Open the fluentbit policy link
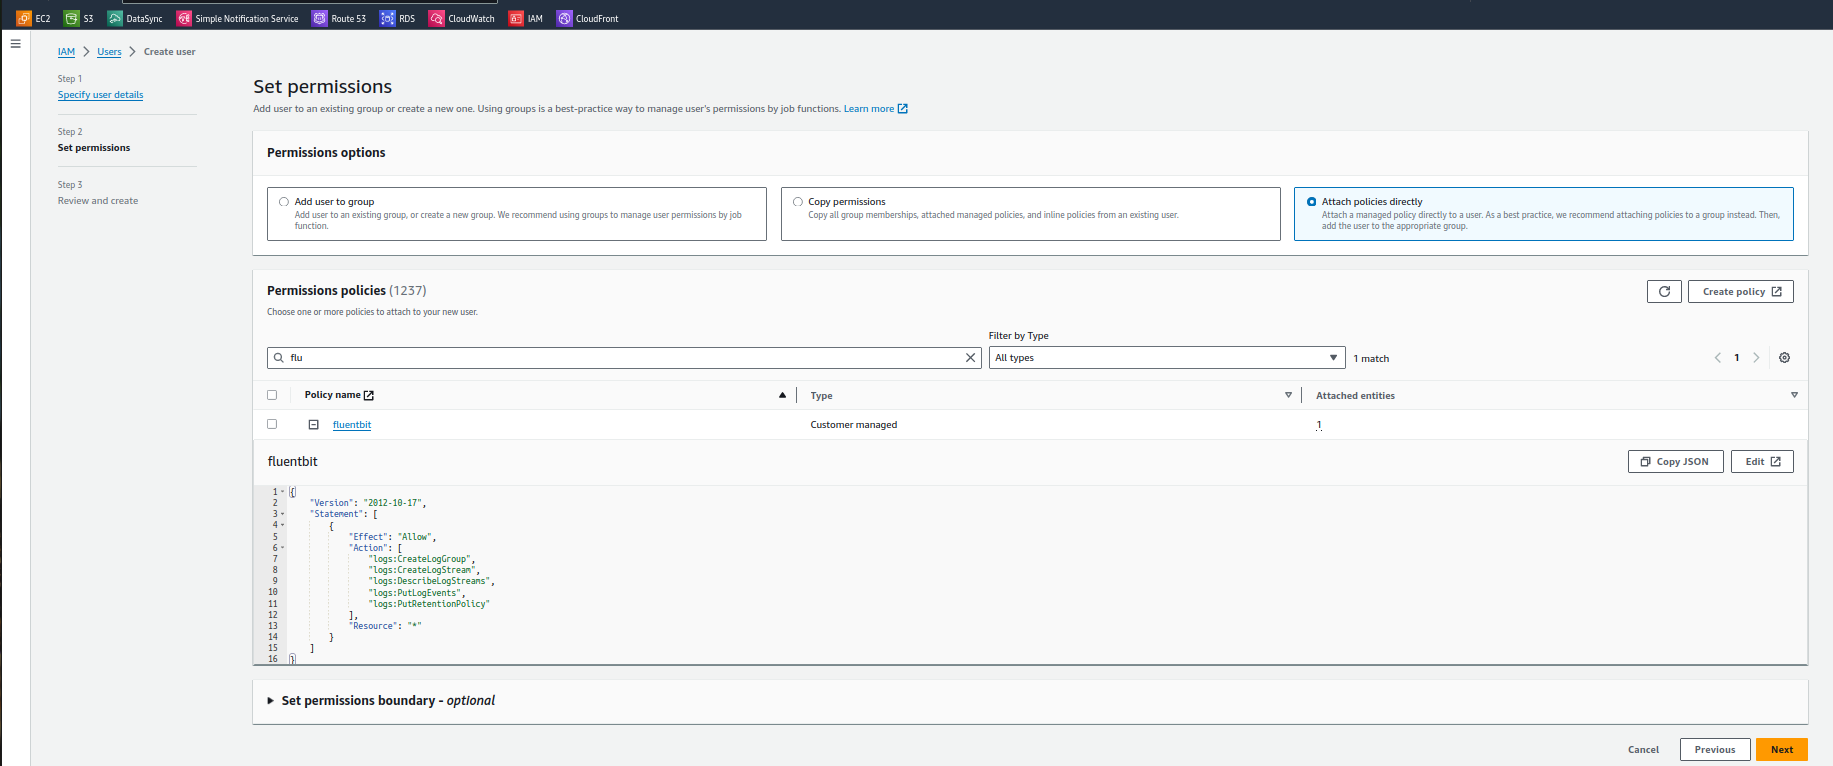1833x766 pixels. click(x=352, y=425)
